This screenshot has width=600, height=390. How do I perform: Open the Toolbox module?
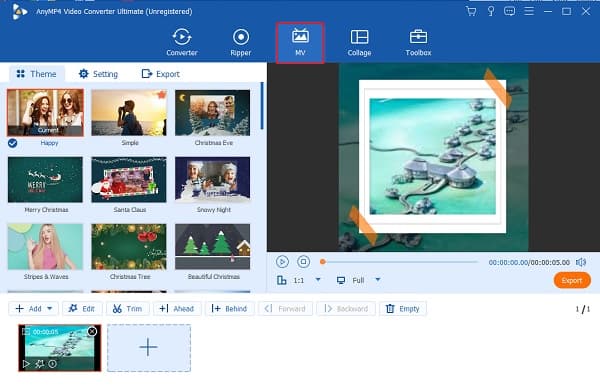tap(418, 42)
